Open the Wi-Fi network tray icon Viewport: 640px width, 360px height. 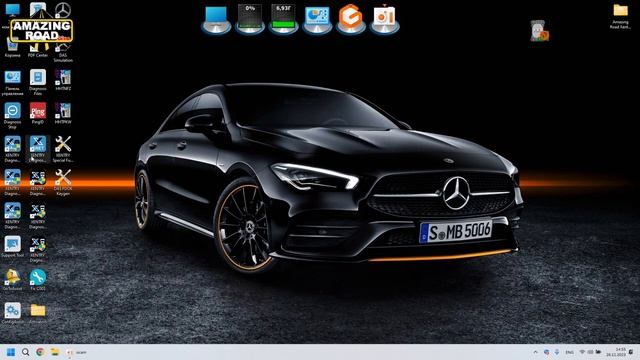(x=582, y=352)
